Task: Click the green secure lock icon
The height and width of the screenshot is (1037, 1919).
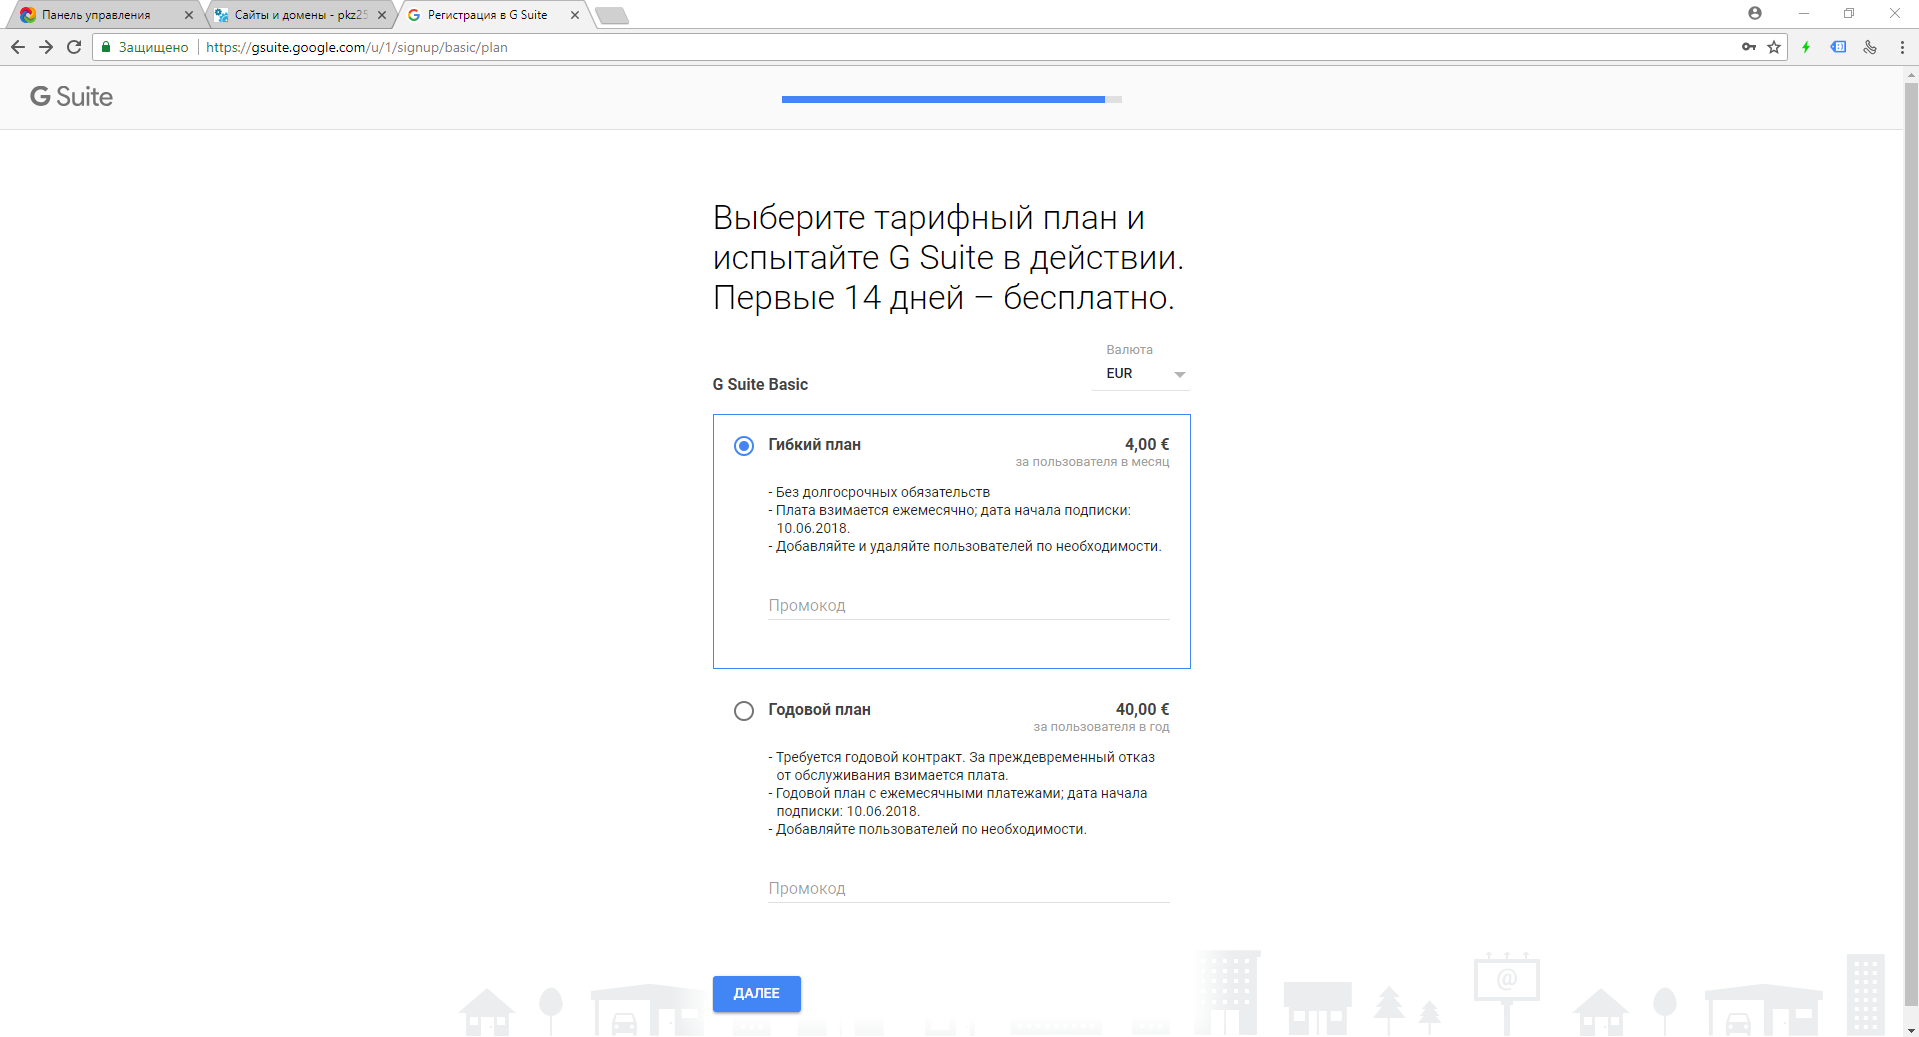Action: (x=106, y=47)
